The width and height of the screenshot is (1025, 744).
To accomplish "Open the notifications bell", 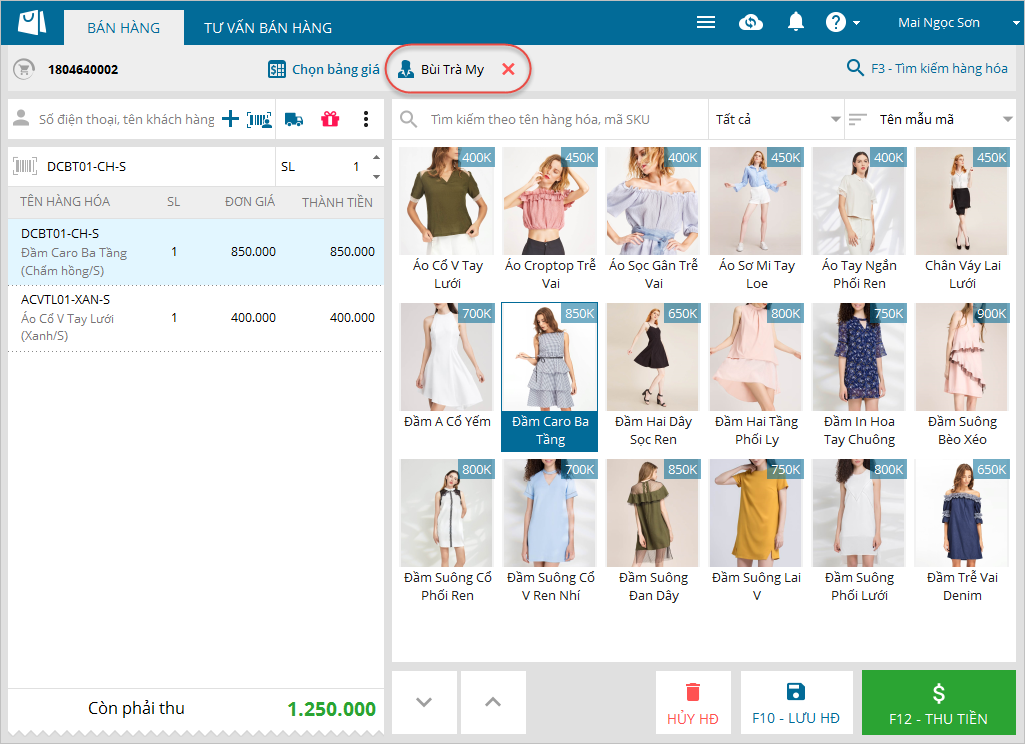I will click(796, 22).
